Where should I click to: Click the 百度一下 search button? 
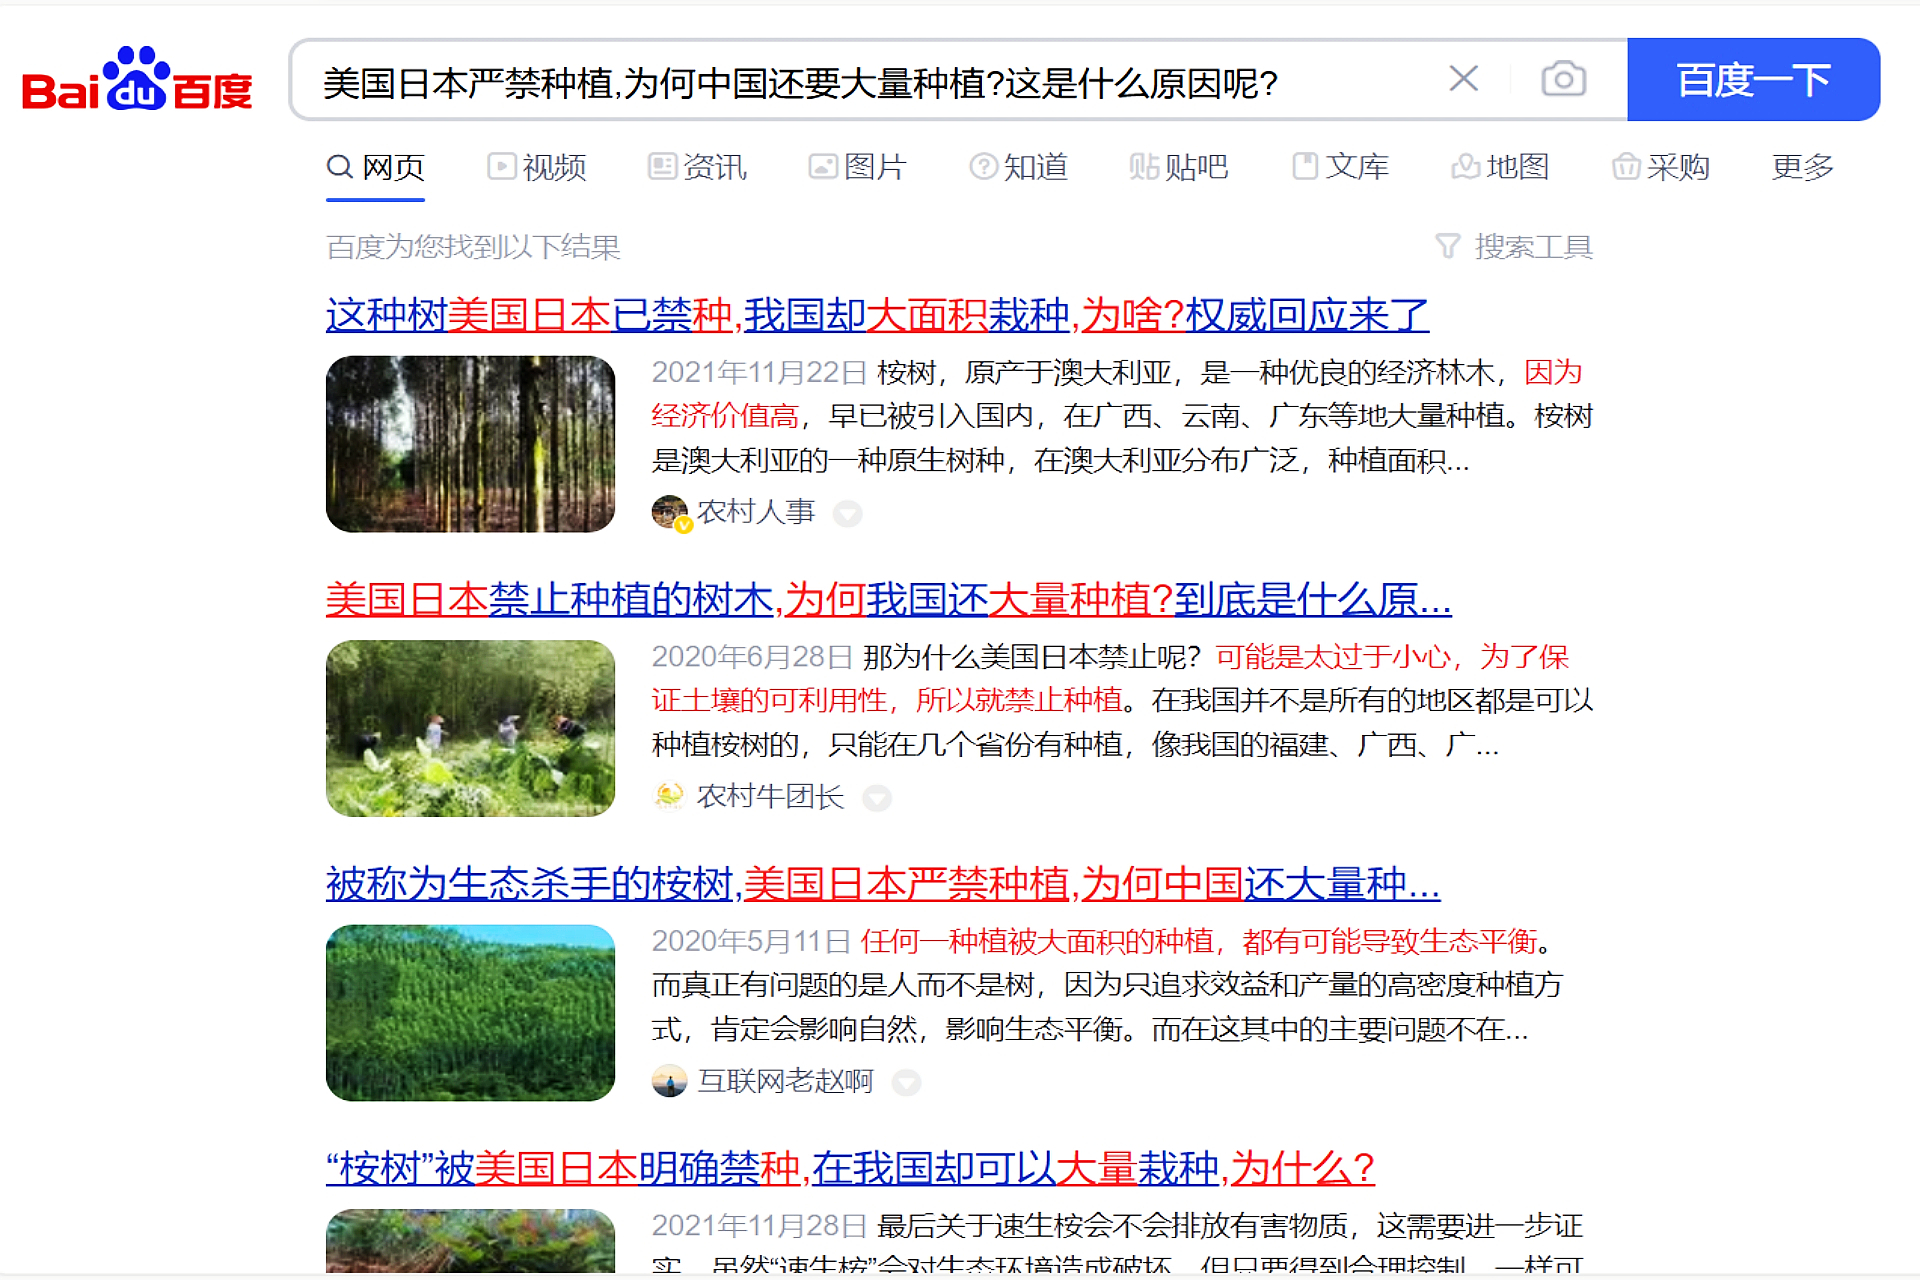pos(1753,80)
